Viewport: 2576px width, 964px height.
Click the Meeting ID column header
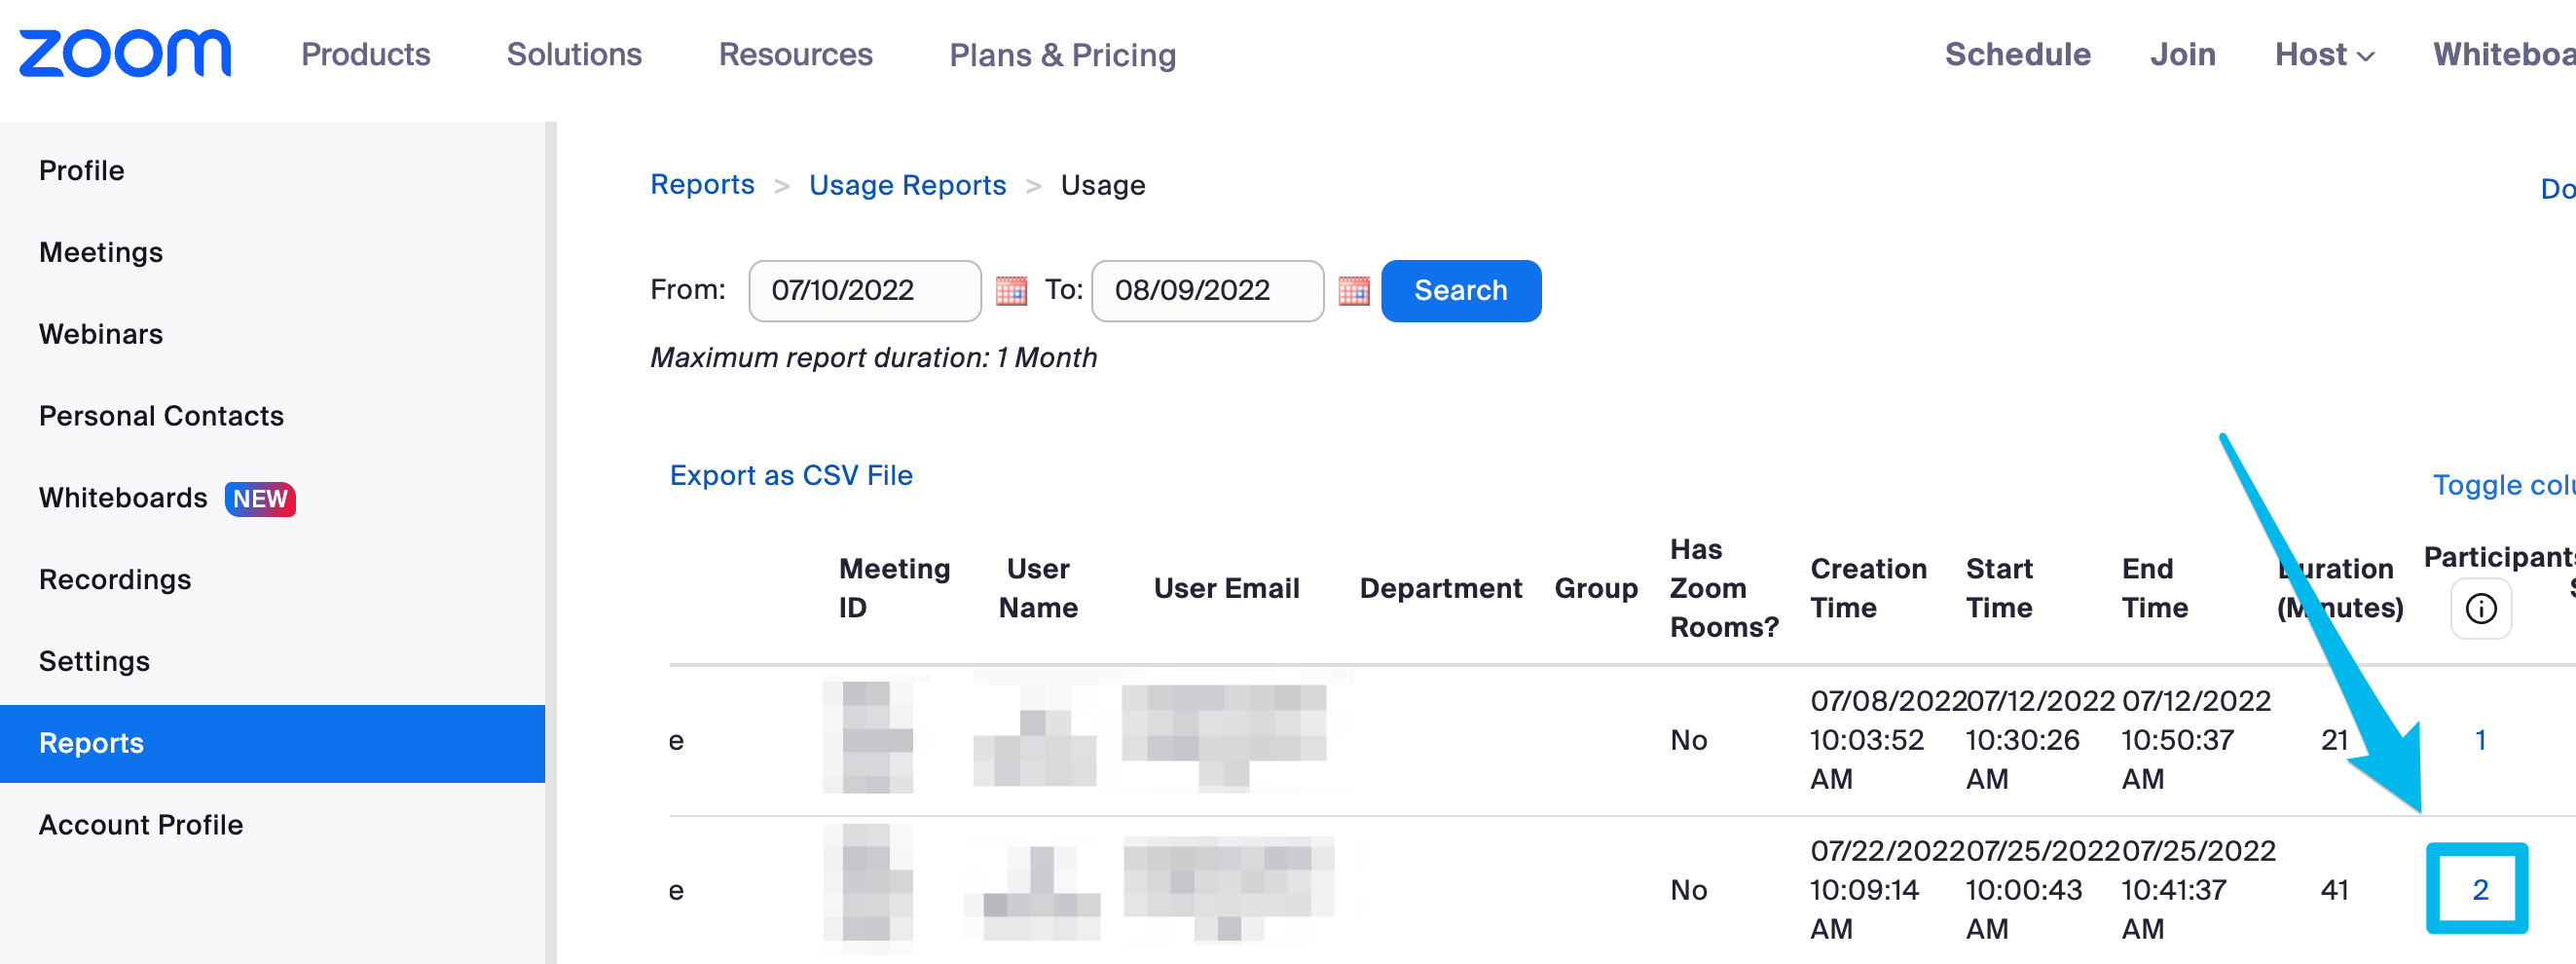click(x=894, y=588)
